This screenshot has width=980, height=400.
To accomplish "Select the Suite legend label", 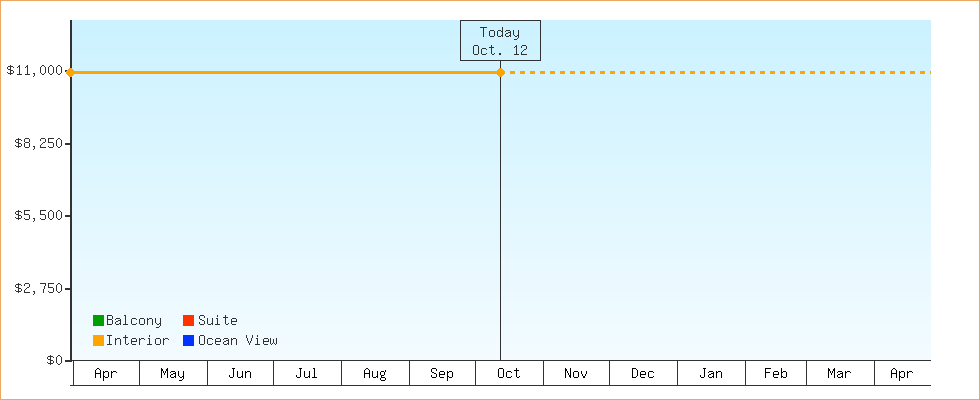I will [x=217, y=321].
